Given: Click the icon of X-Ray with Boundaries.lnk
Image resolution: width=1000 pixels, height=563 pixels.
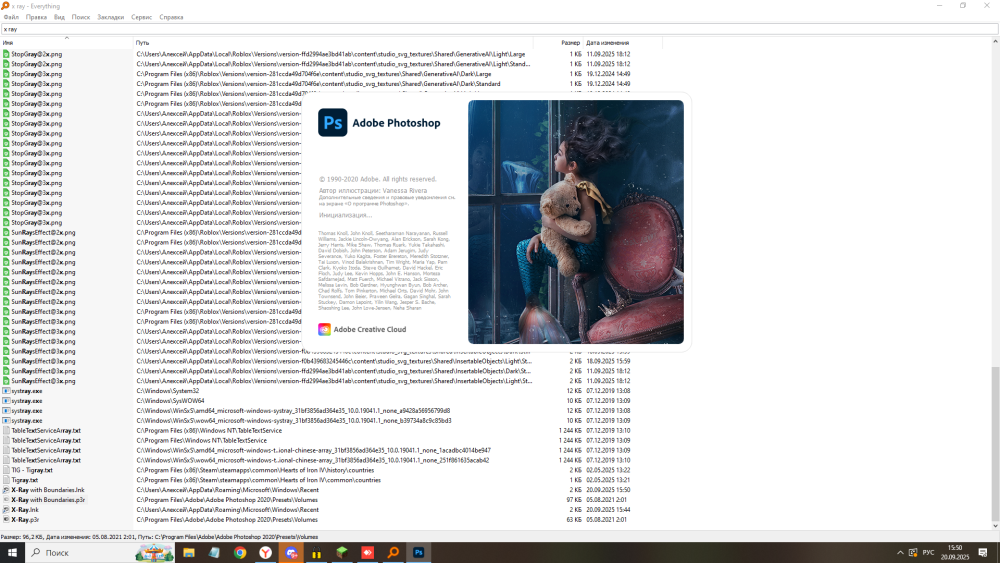Looking at the screenshot, I should 6,490.
